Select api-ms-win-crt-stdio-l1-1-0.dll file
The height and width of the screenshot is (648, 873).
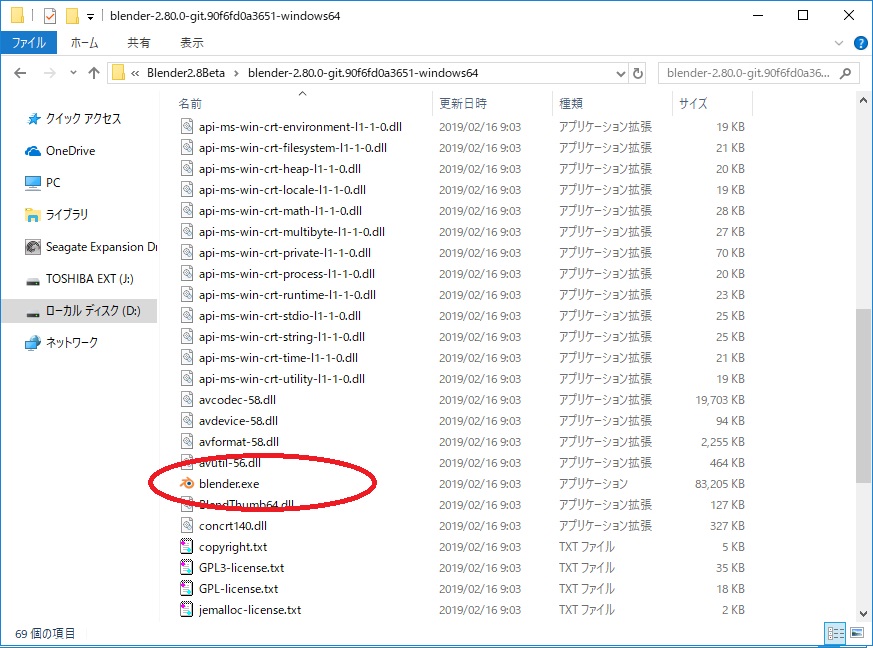click(279, 316)
